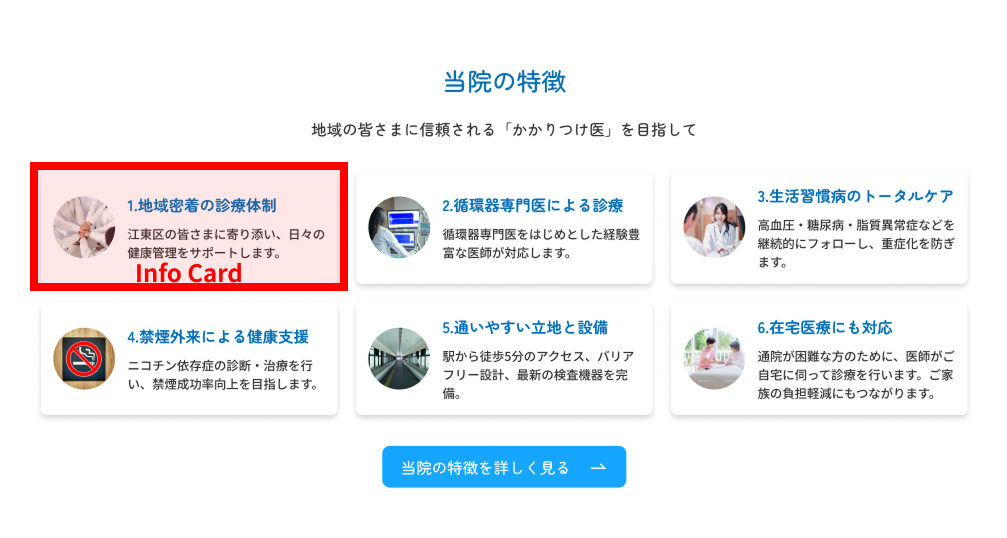
Task: Click the 当院の特徴 section title
Action: click(x=504, y=82)
